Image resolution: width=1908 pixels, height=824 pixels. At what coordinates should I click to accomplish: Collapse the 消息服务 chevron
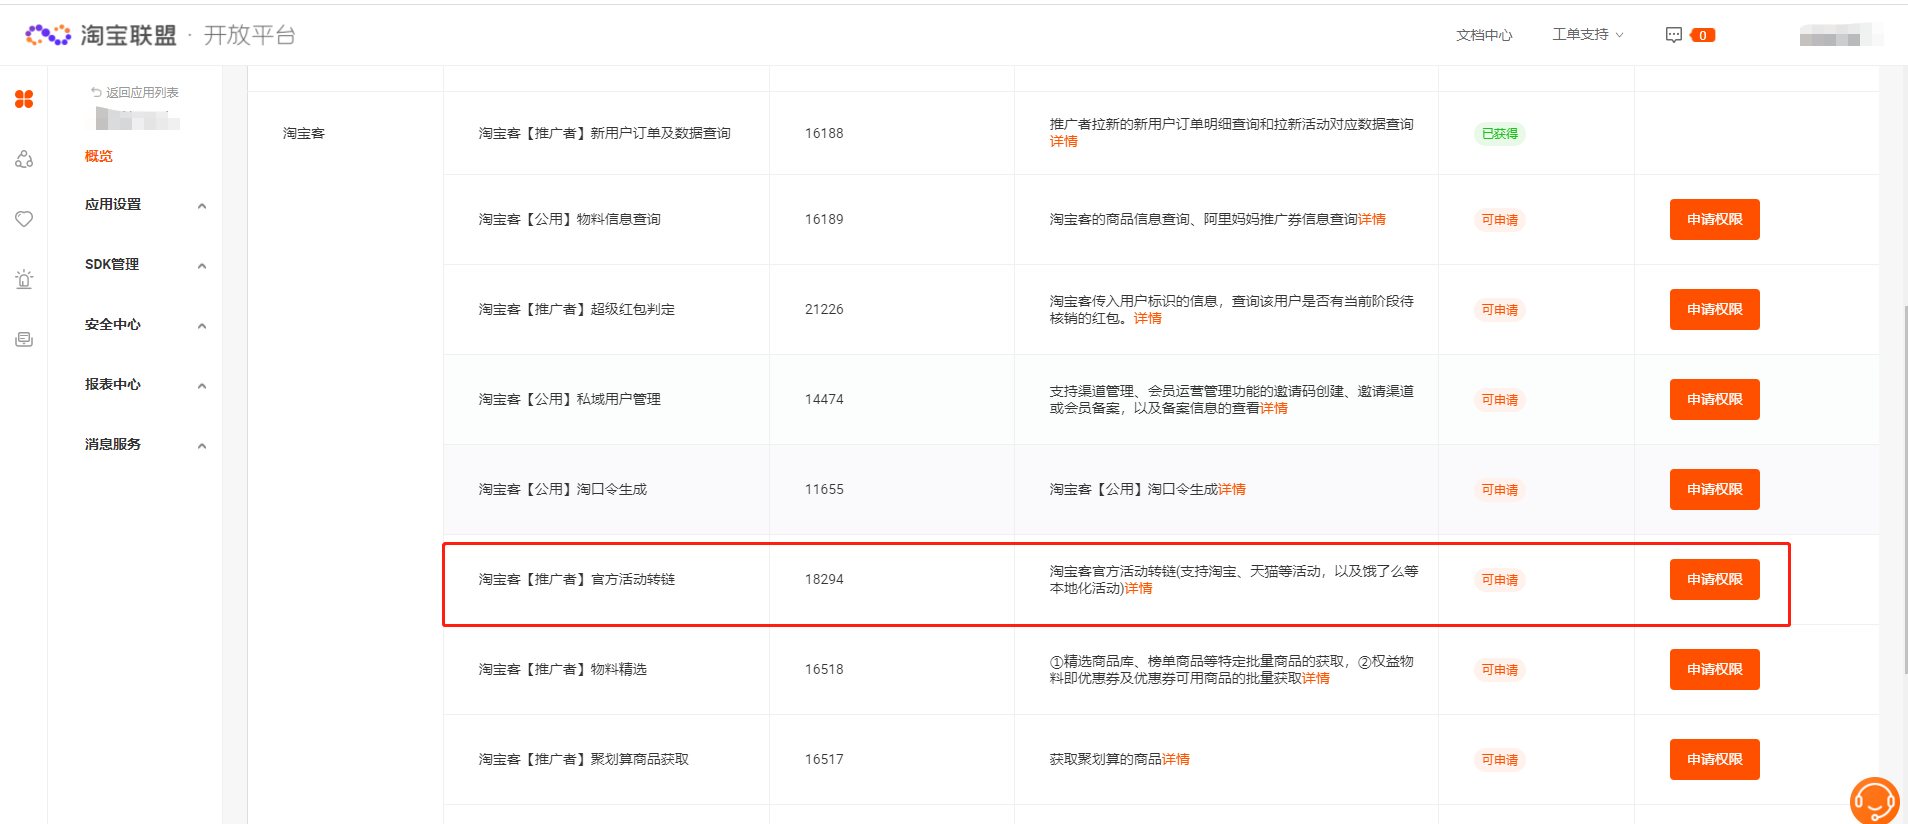(x=202, y=446)
